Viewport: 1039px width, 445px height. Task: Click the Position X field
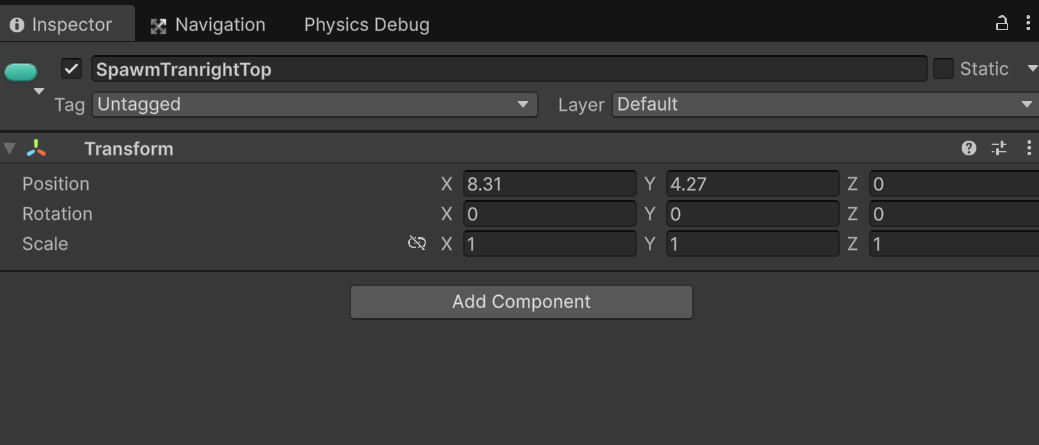(549, 184)
